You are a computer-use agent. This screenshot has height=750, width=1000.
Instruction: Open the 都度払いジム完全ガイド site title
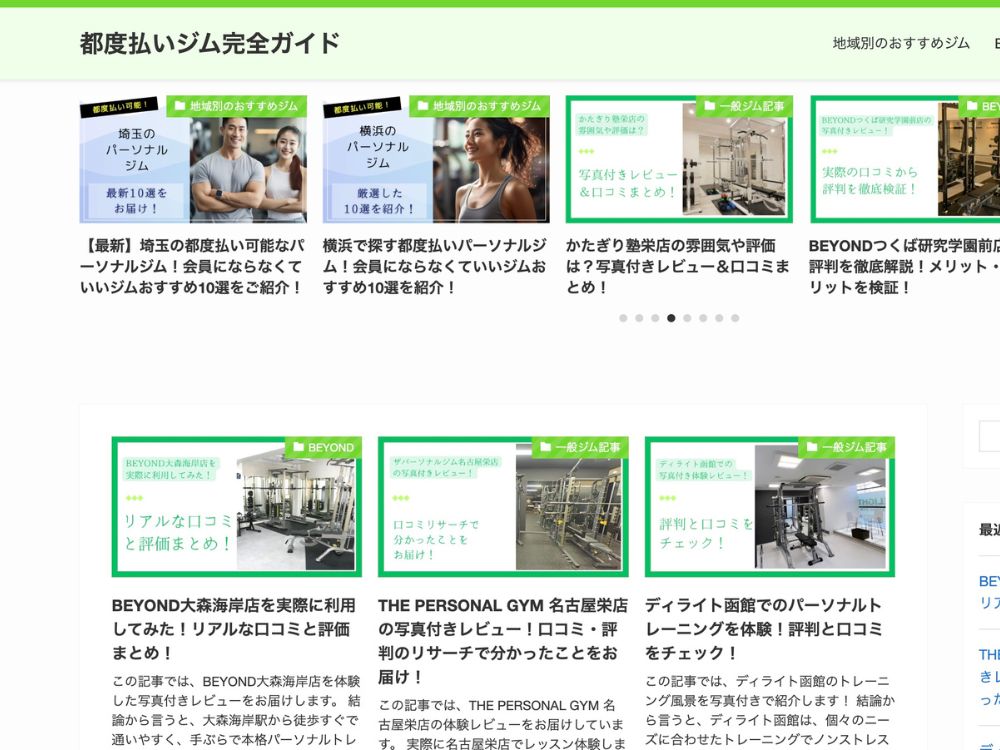coord(210,43)
